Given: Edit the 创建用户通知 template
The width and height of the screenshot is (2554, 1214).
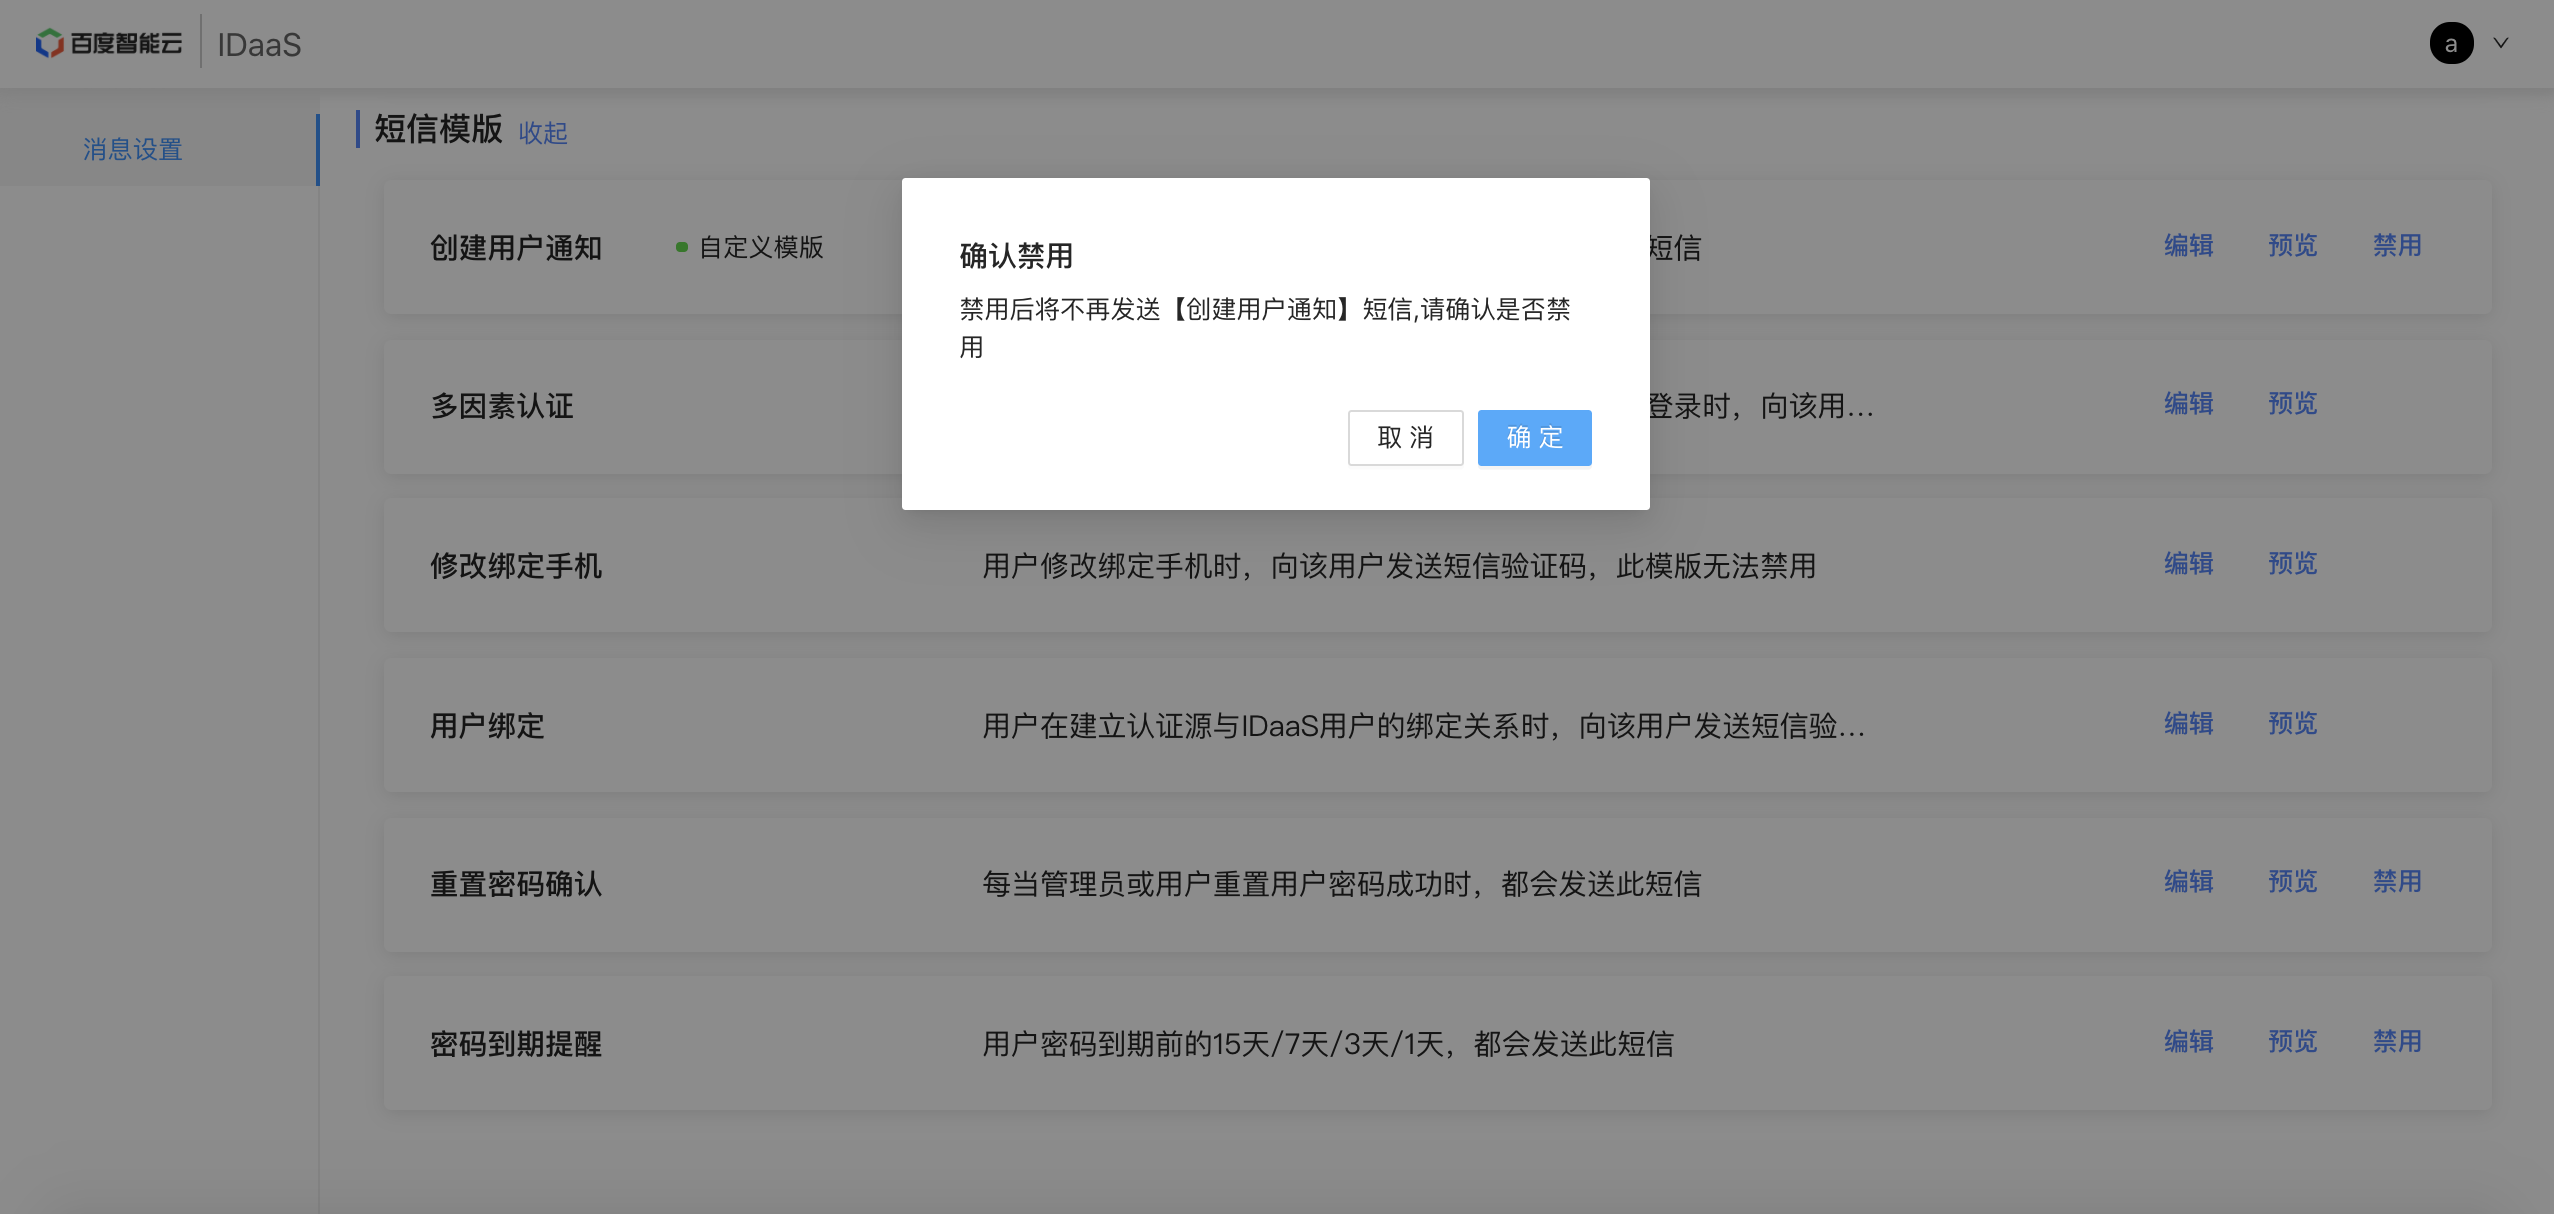Looking at the screenshot, I should point(2188,245).
